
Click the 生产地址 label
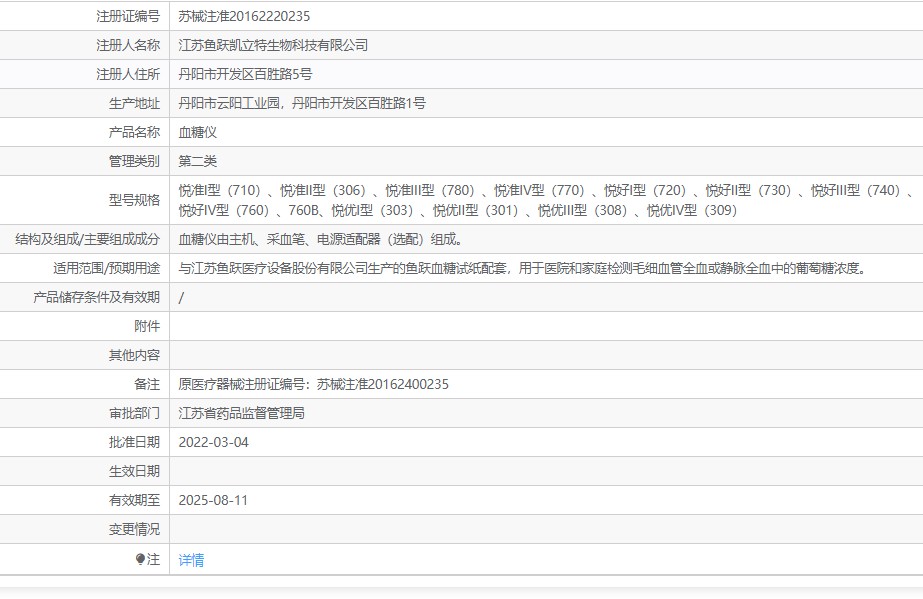pos(134,103)
